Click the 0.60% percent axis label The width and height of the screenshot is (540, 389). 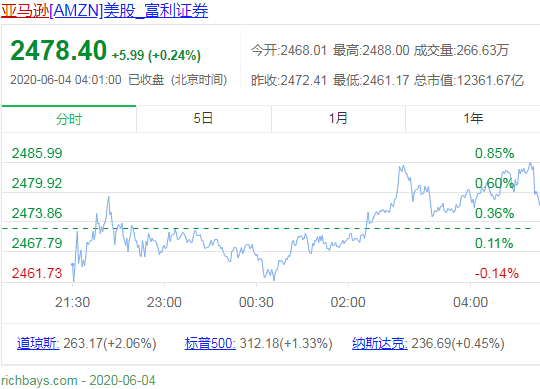[495, 183]
